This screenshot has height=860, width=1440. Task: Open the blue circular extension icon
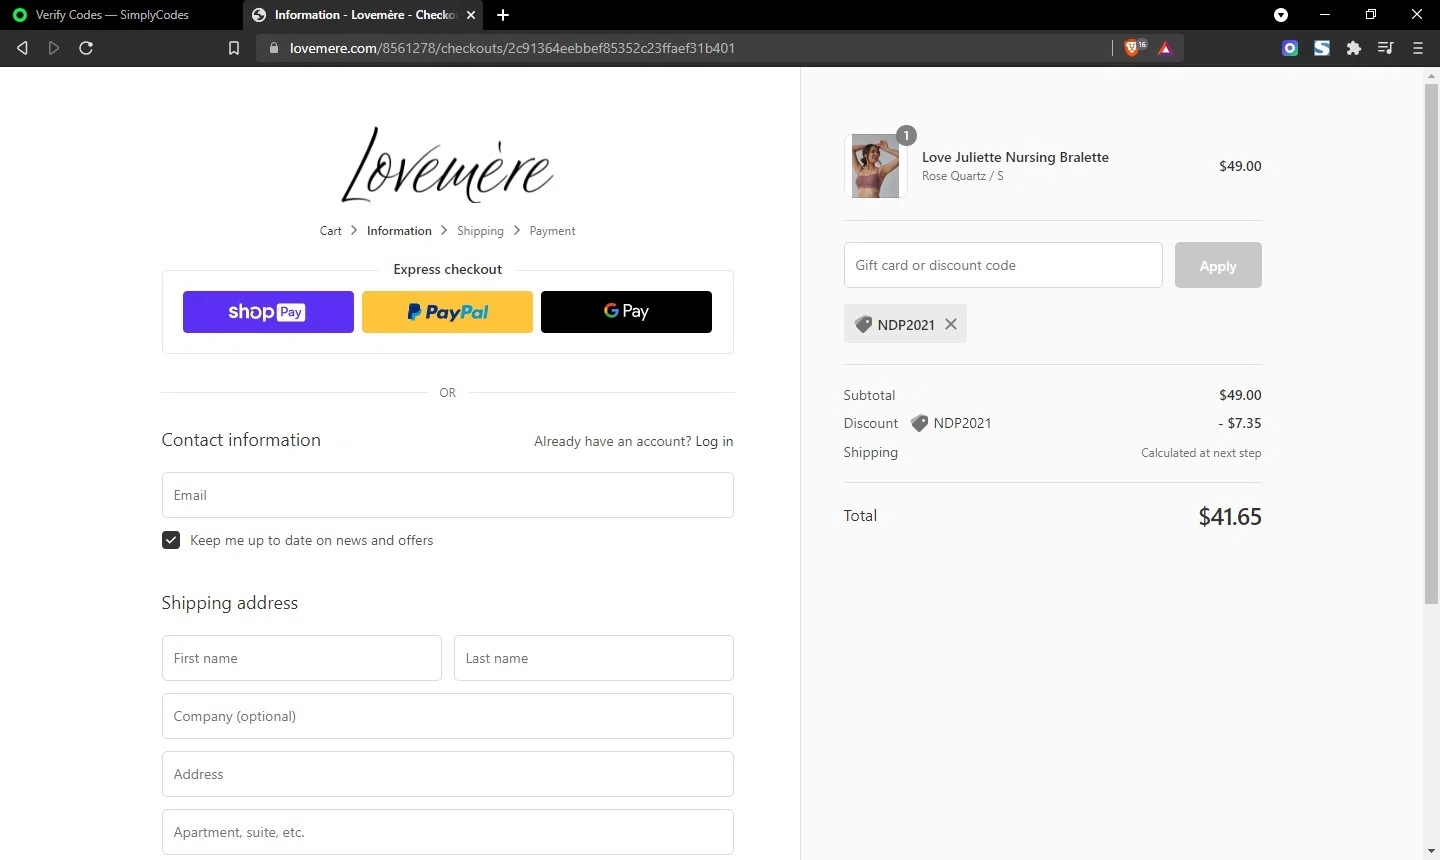tap(1290, 48)
